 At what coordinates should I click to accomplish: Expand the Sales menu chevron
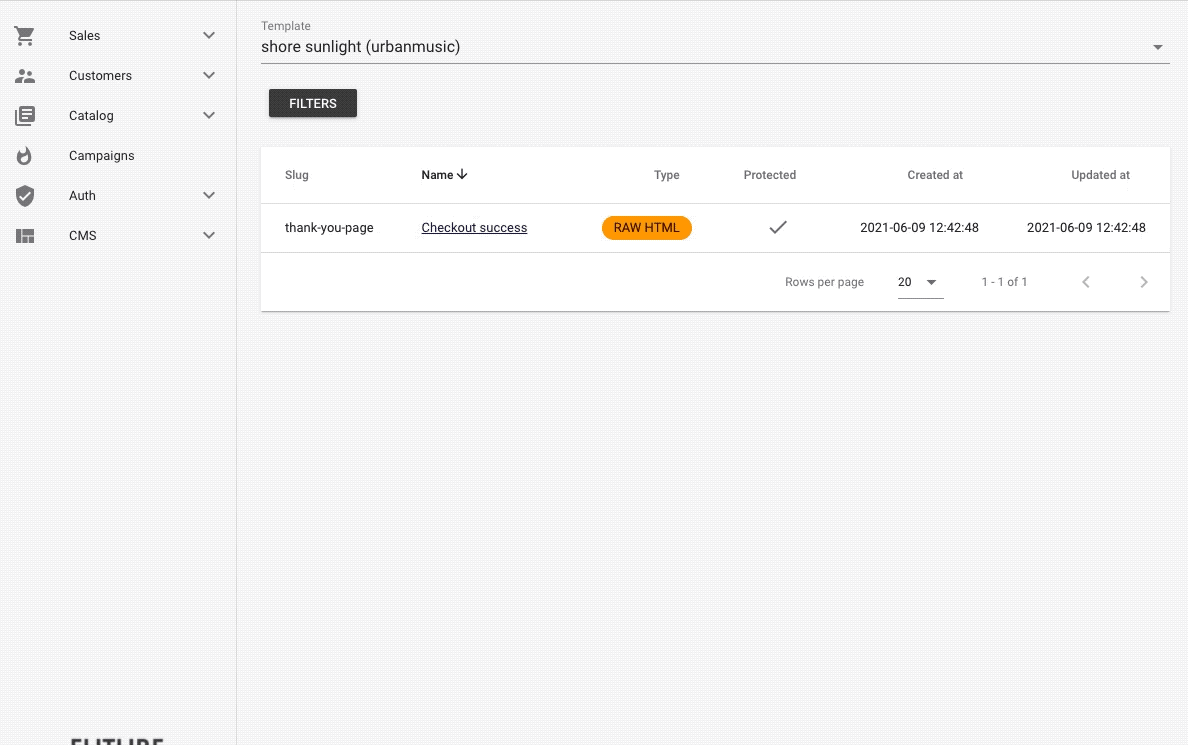(x=209, y=36)
